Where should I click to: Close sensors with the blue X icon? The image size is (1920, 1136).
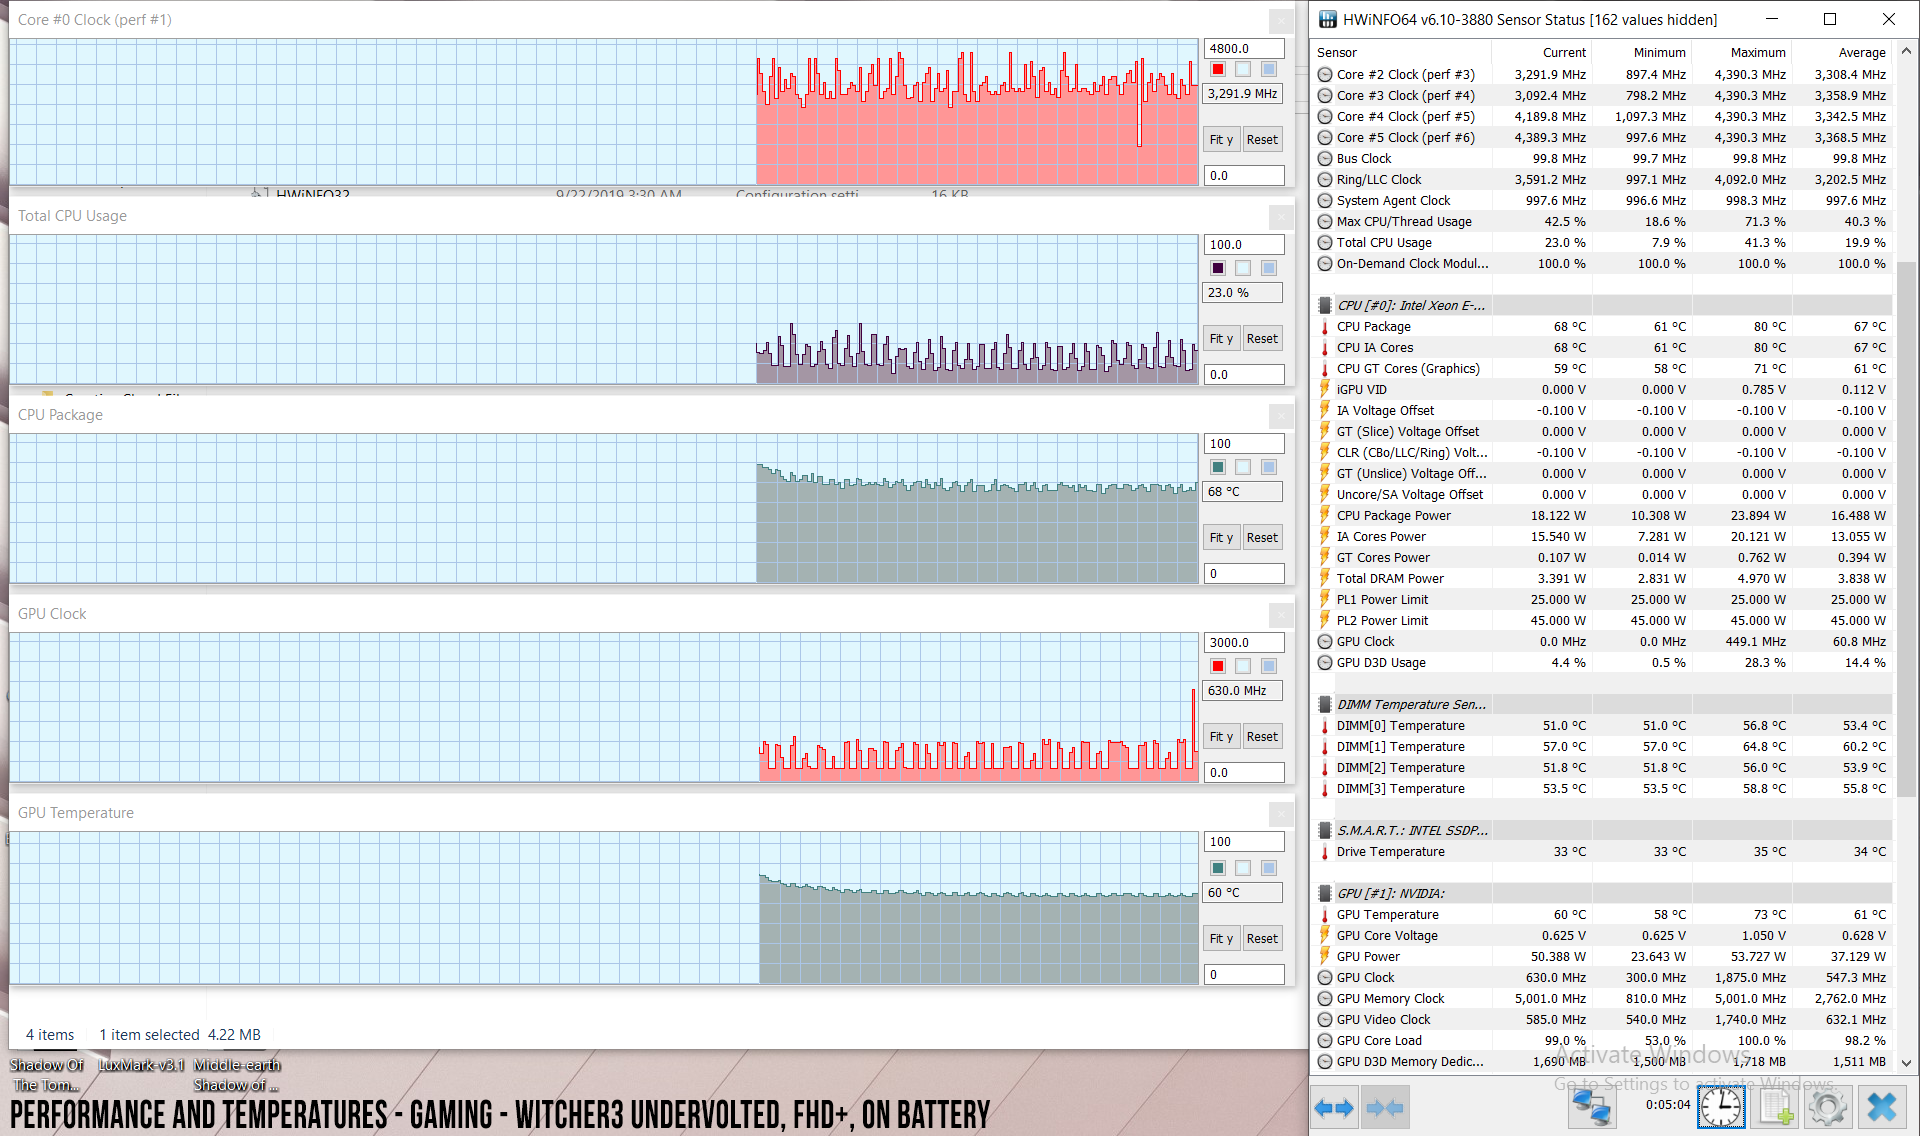[1882, 1107]
